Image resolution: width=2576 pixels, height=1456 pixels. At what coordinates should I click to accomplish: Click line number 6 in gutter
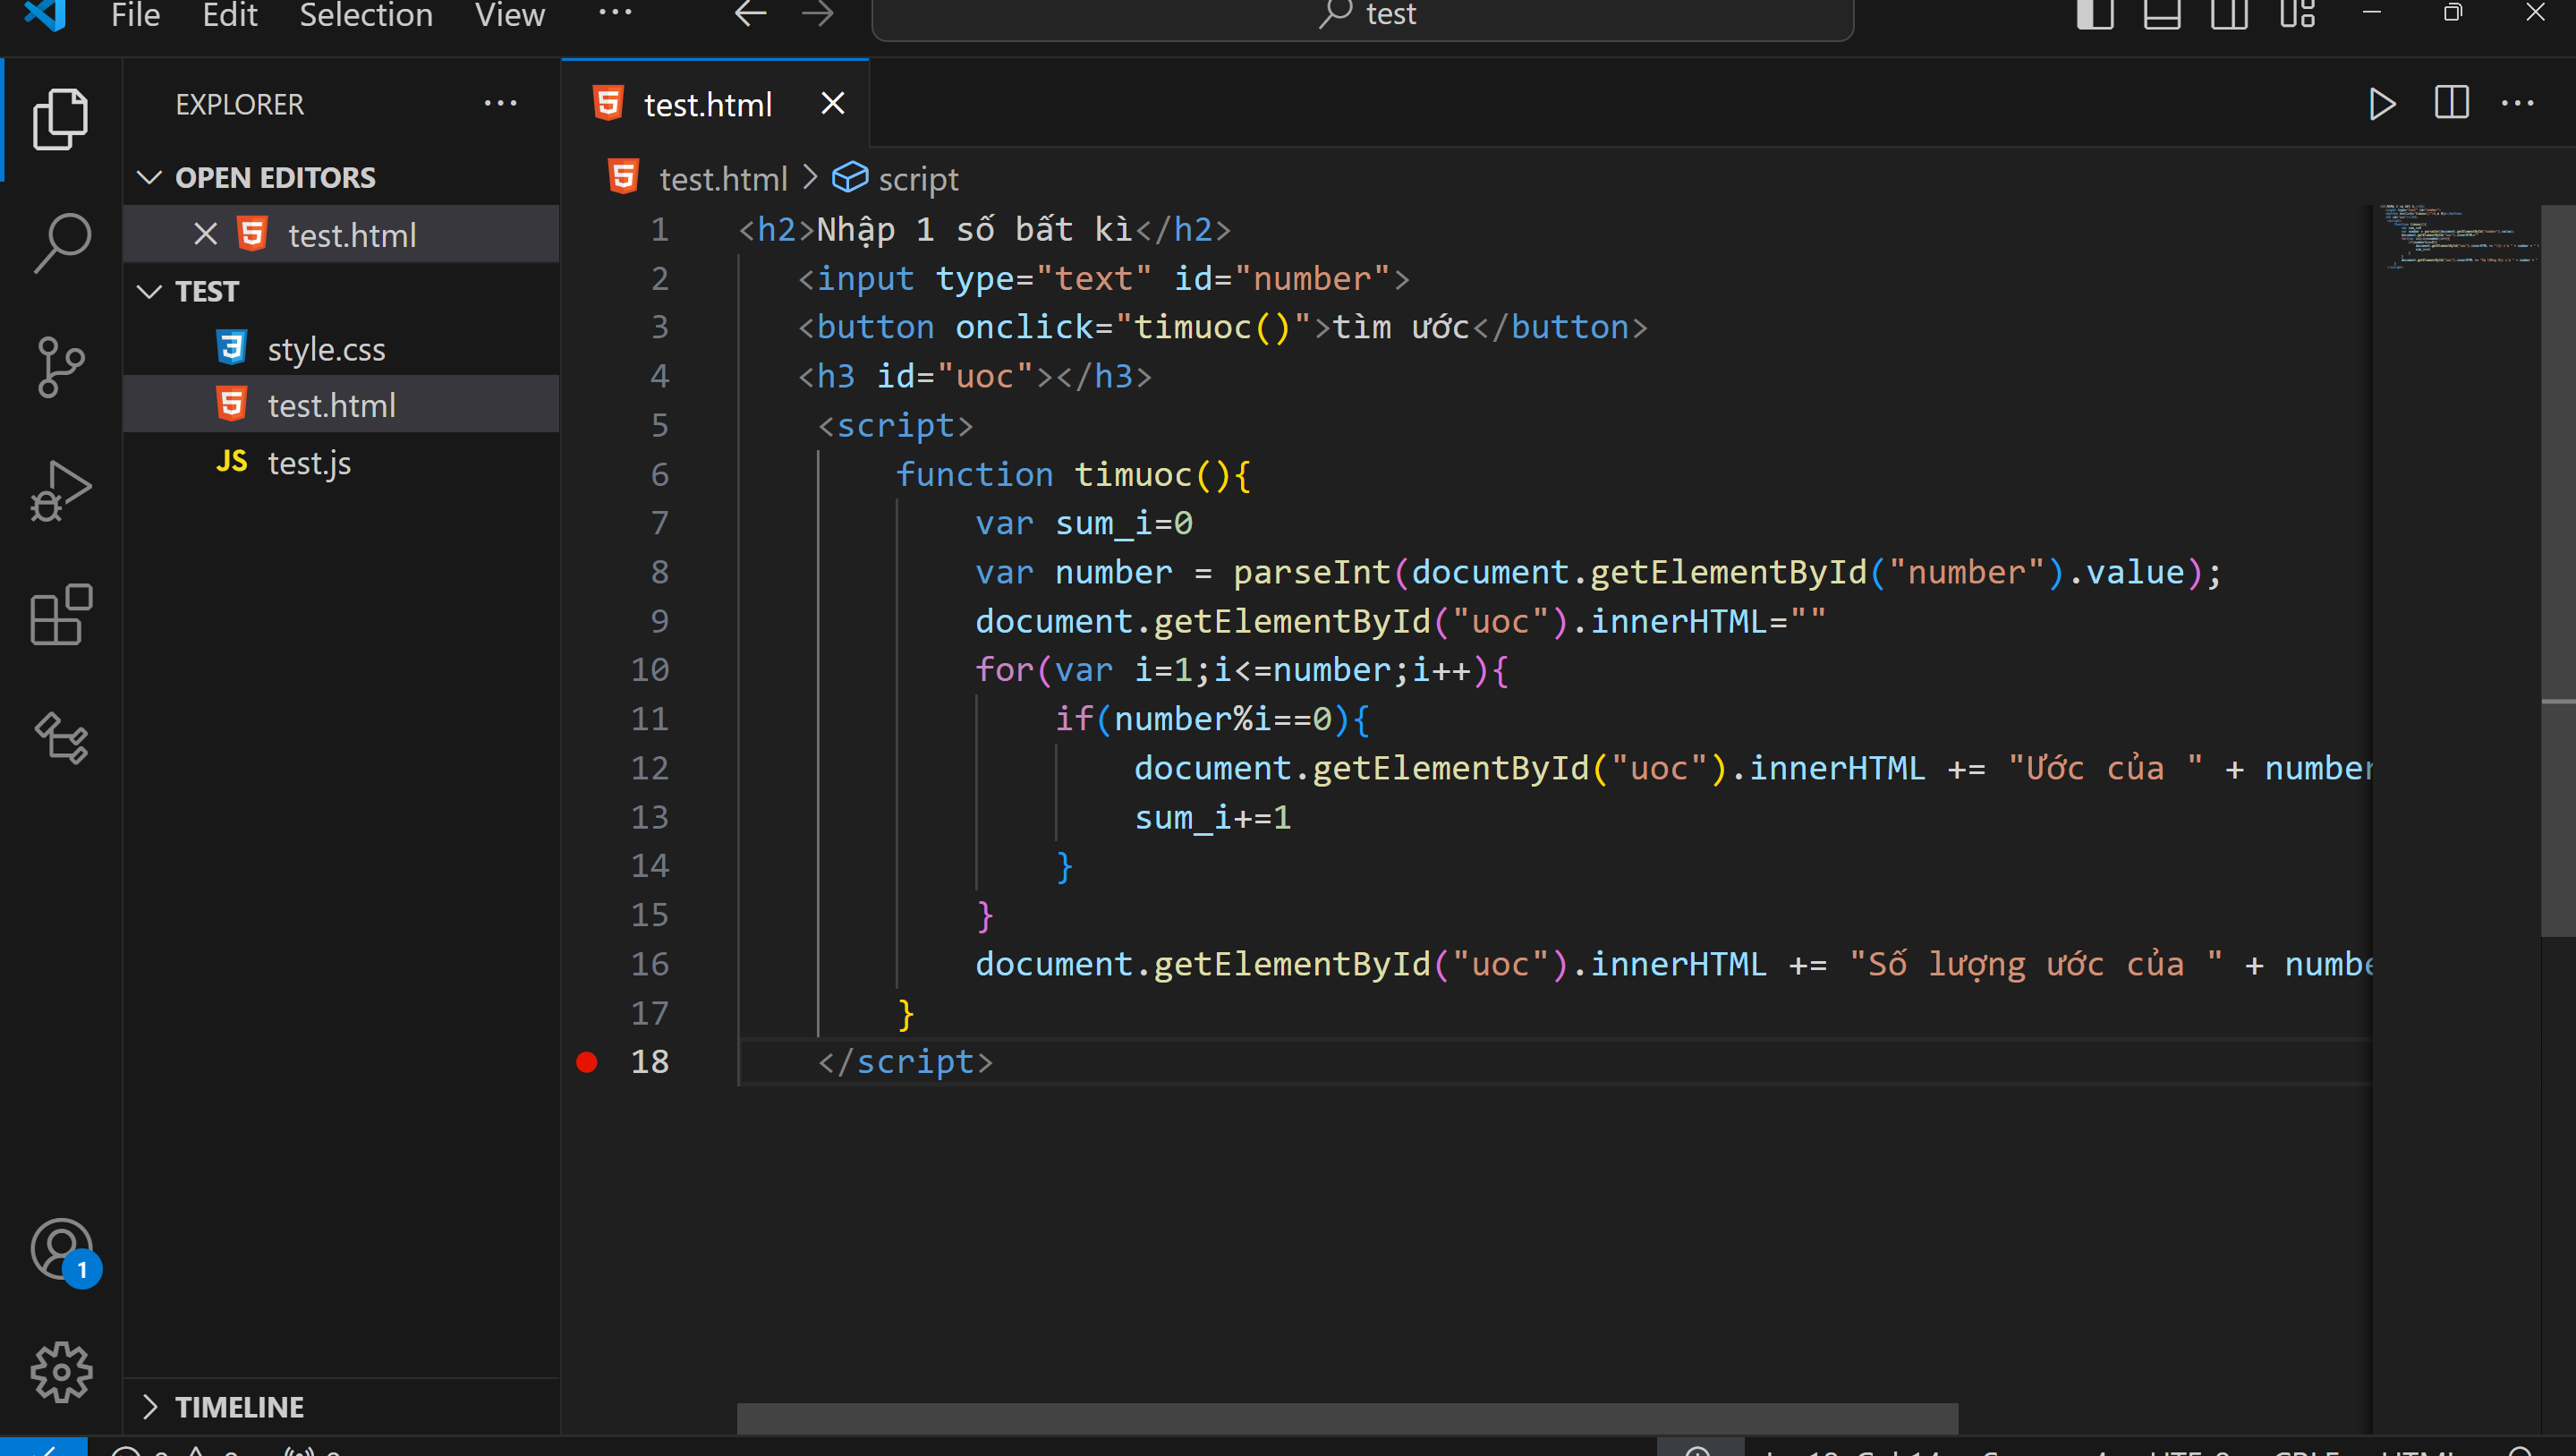(x=659, y=474)
